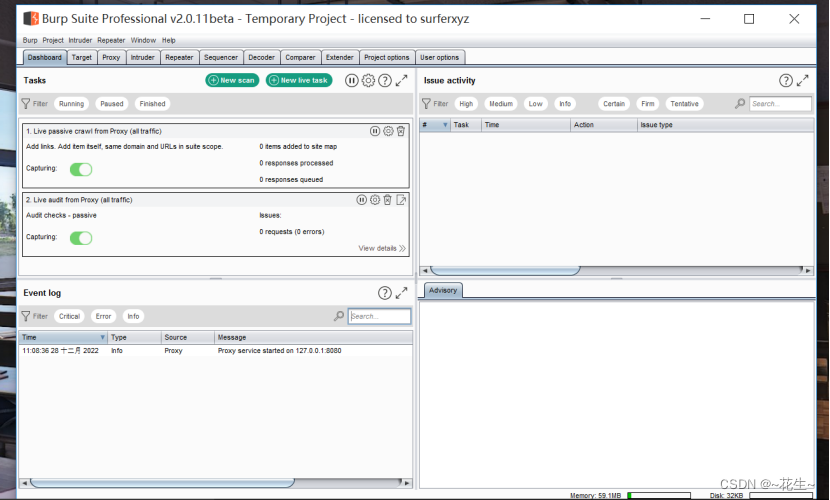Toggle the Medium severity filter

(x=501, y=104)
